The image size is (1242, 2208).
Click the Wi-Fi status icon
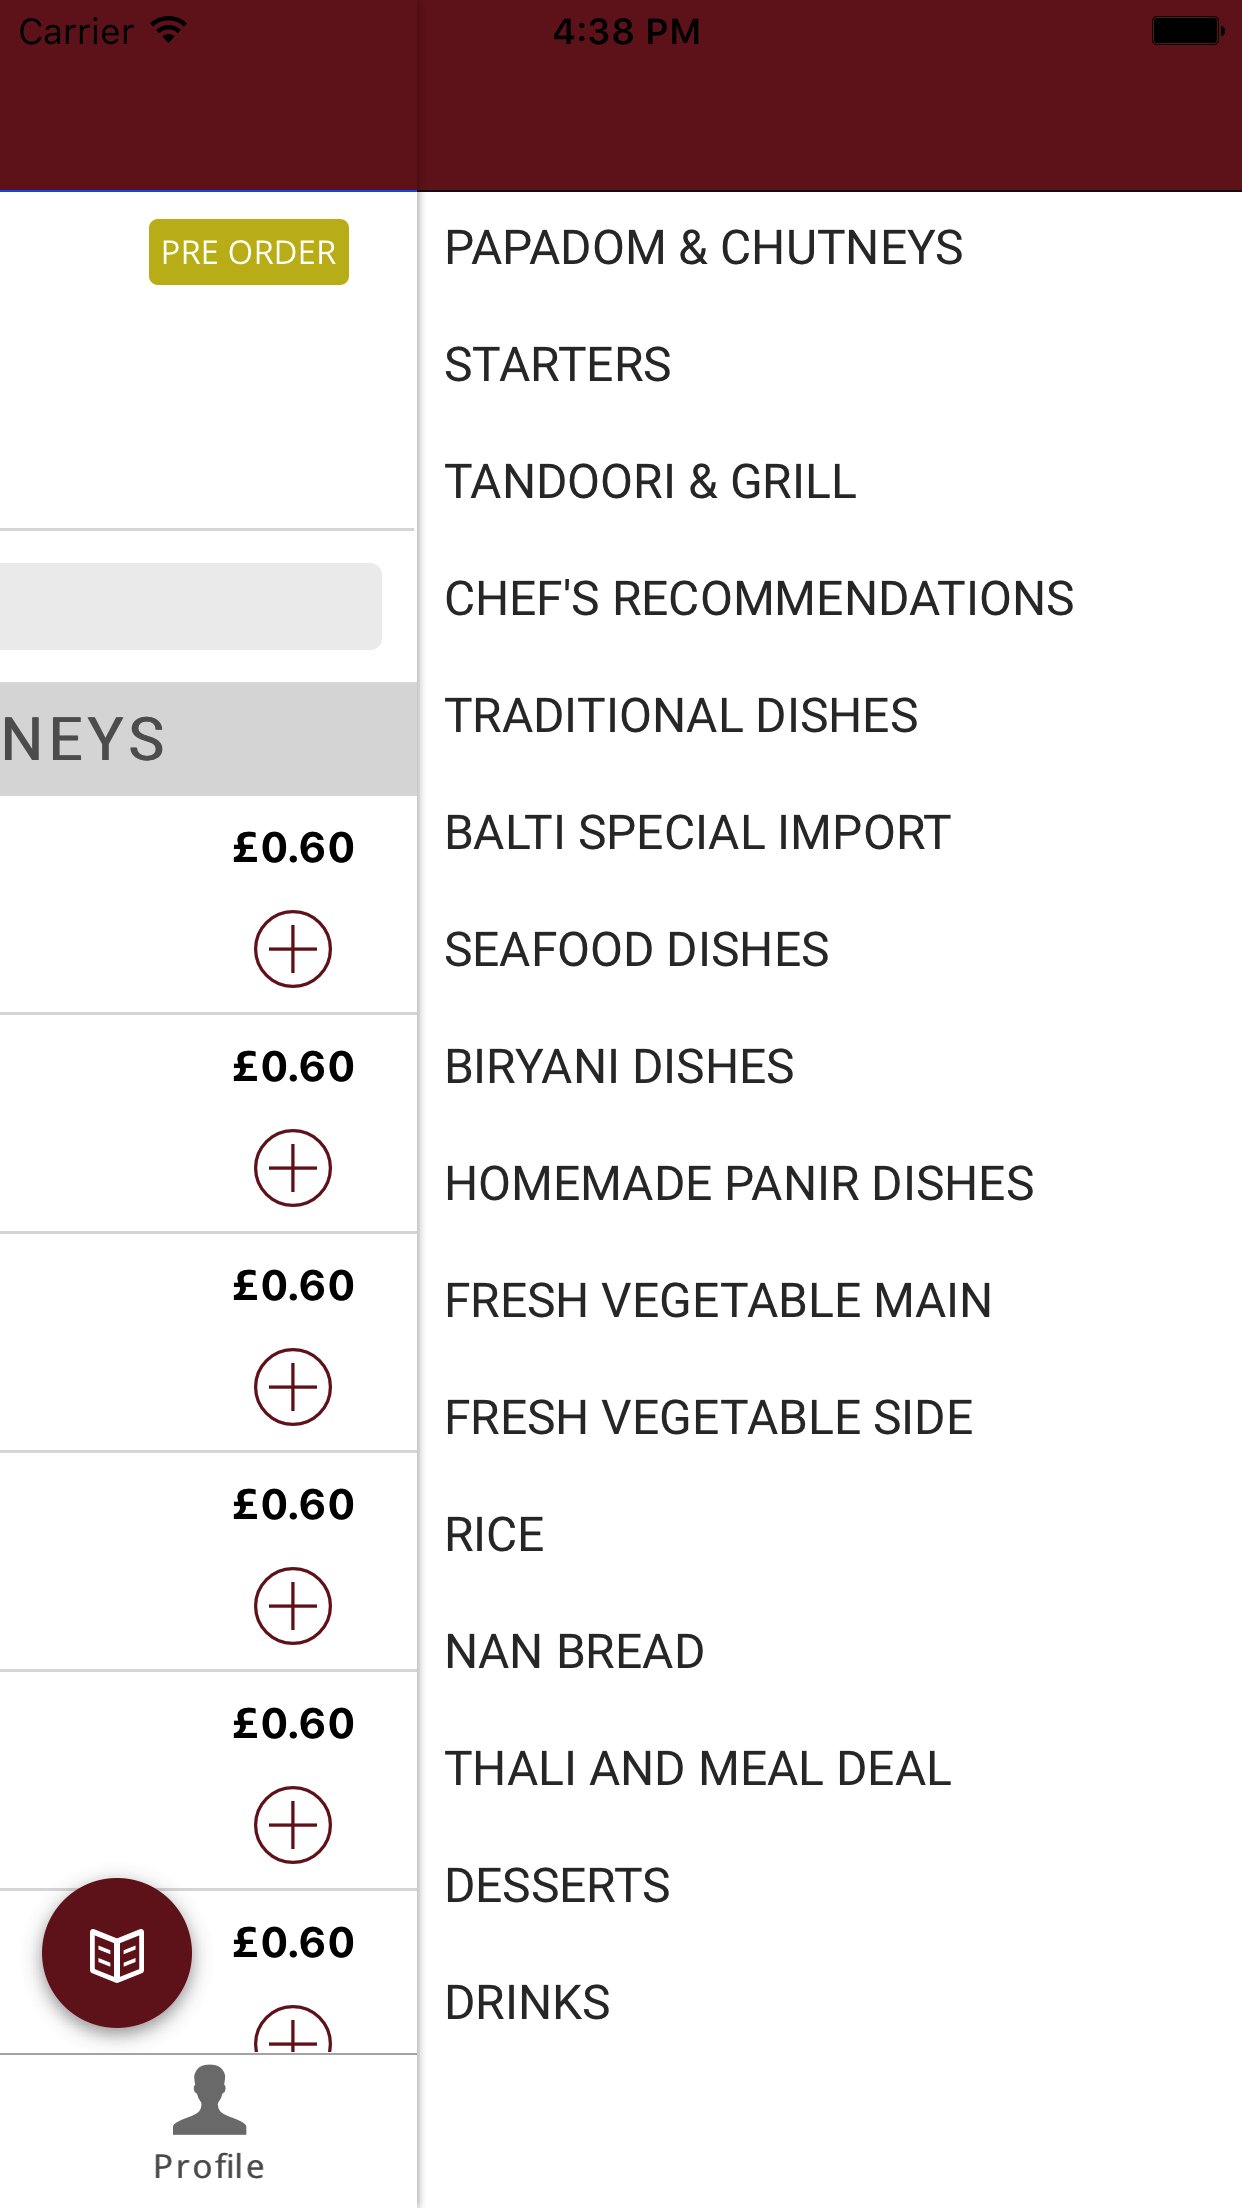[169, 30]
